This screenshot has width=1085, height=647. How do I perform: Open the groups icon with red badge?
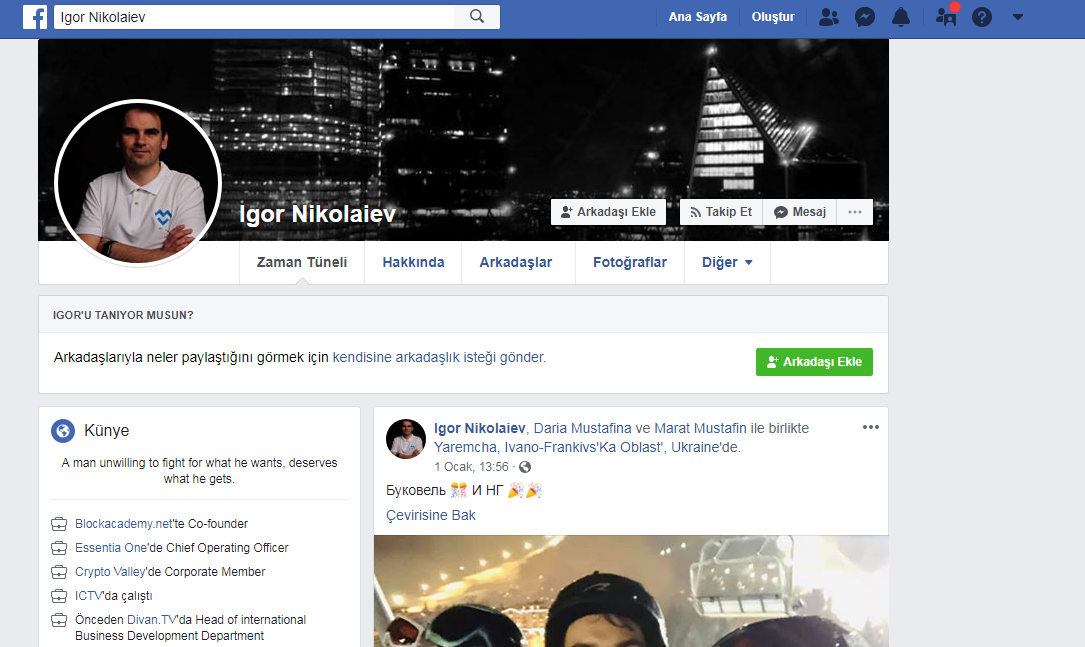coord(947,15)
